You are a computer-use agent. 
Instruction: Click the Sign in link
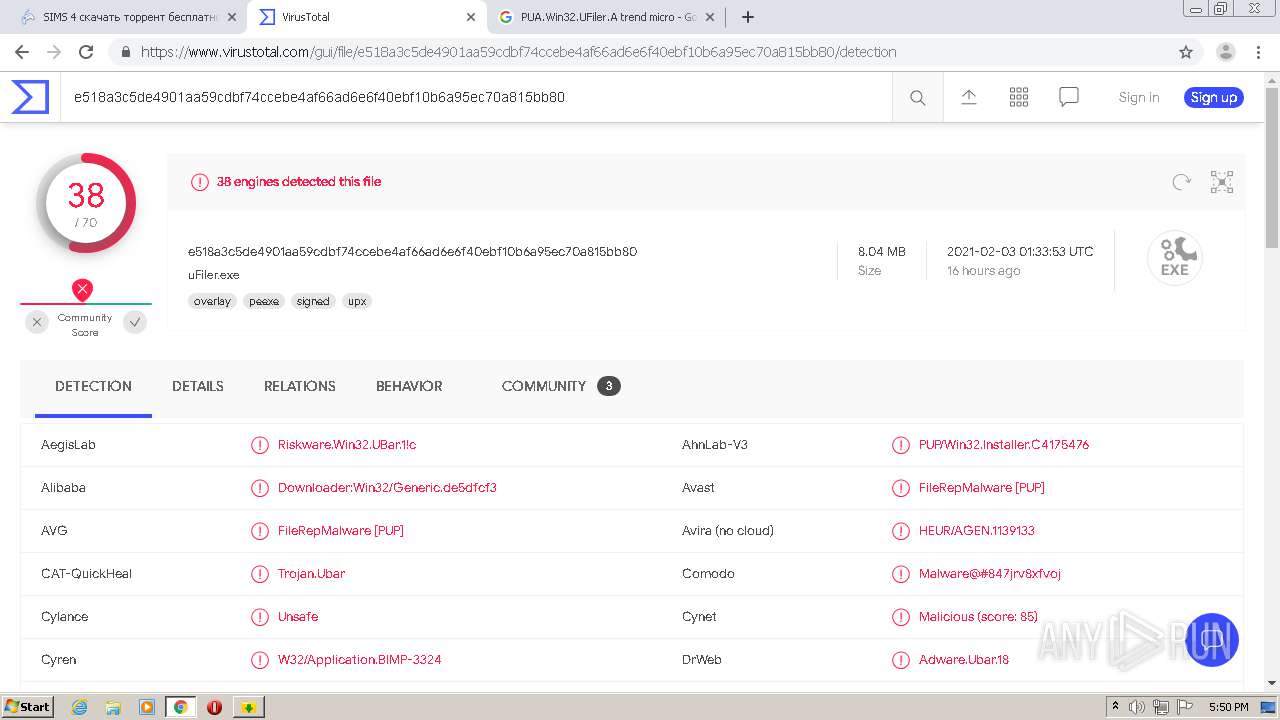tap(1139, 97)
